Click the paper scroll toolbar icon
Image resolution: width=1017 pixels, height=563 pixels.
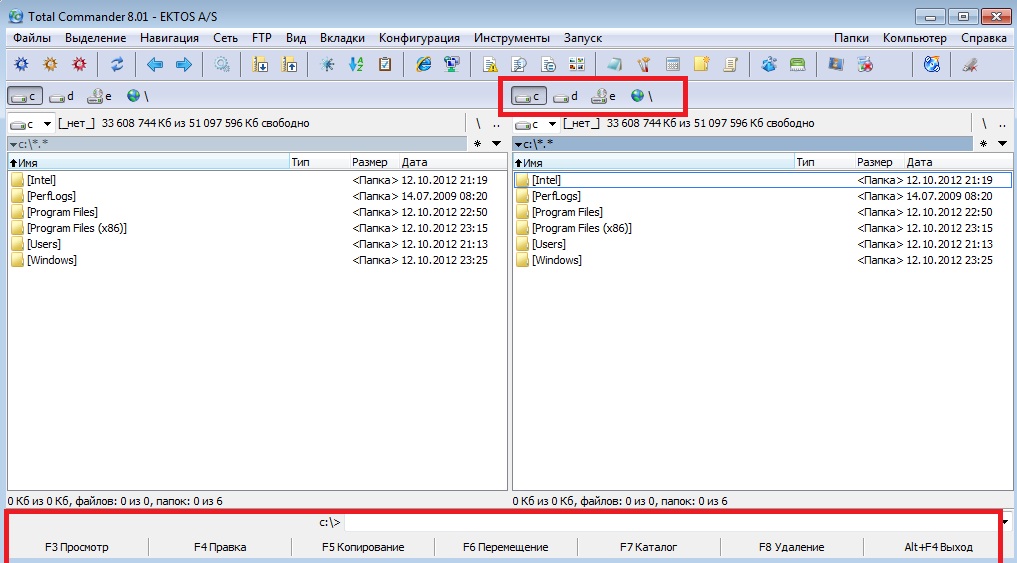coord(730,64)
